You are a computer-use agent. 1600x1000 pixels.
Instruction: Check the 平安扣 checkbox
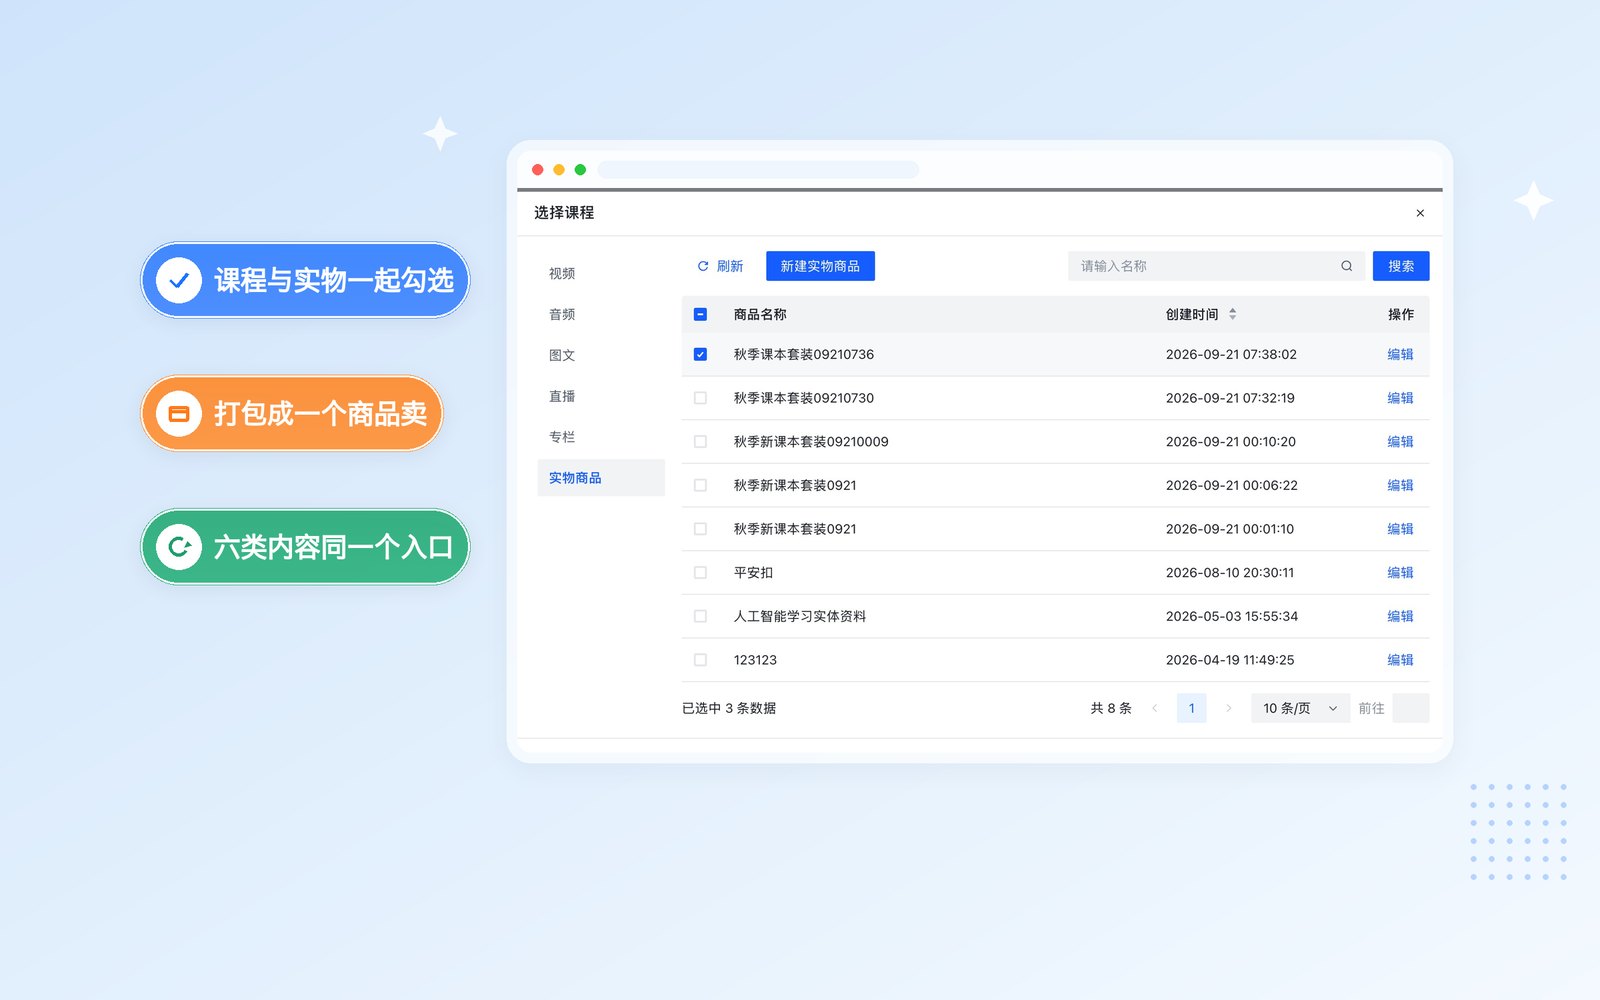[x=700, y=573]
